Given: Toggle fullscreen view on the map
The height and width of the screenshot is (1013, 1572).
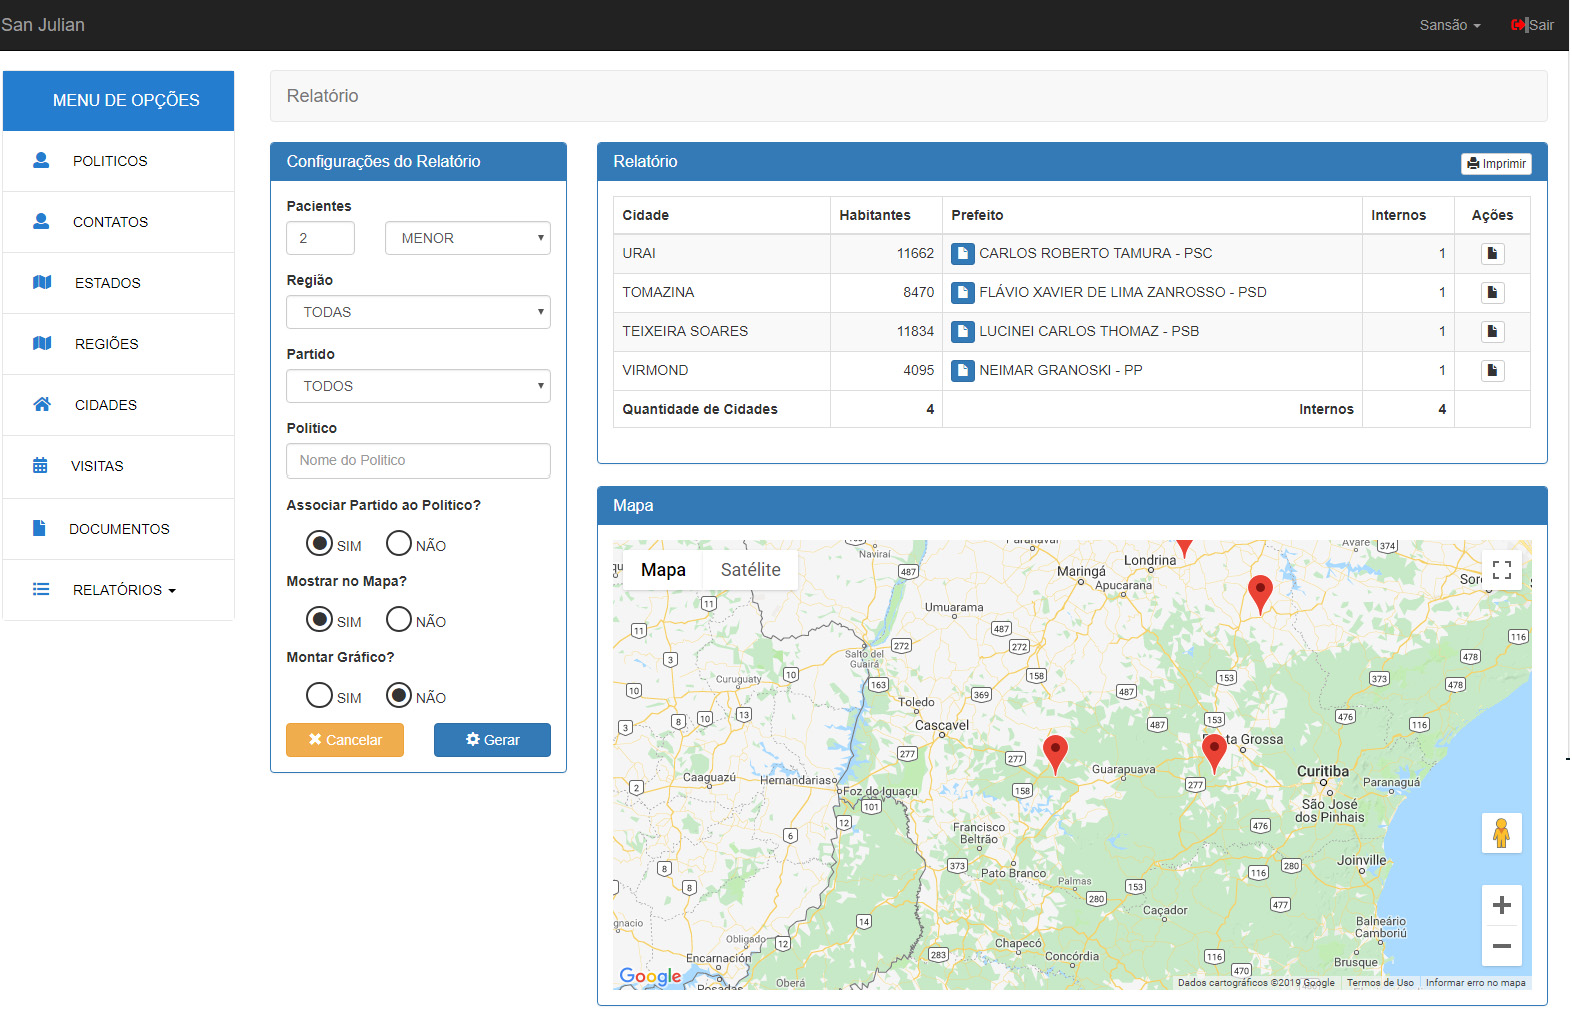Looking at the screenshot, I should pos(1501,570).
